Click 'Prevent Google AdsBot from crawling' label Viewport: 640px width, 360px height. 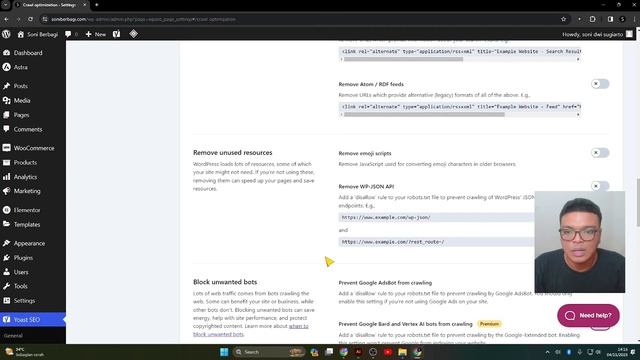385,282
